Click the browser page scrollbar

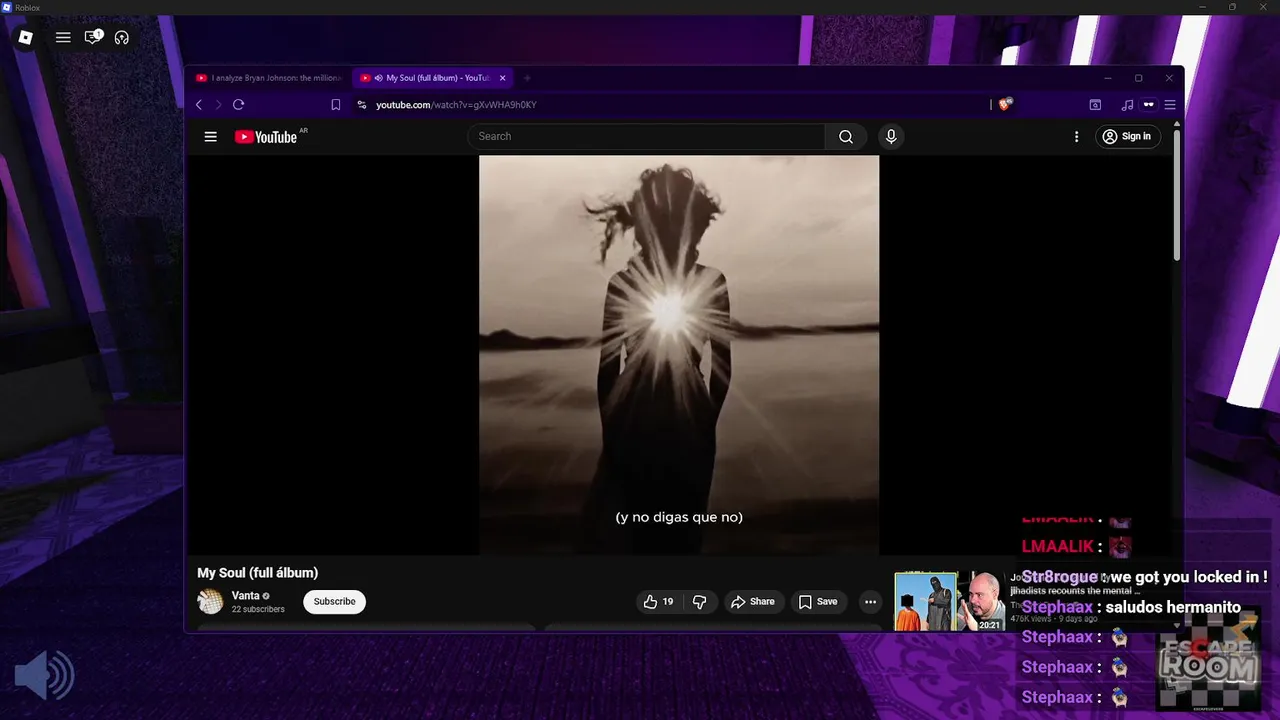tap(1177, 195)
